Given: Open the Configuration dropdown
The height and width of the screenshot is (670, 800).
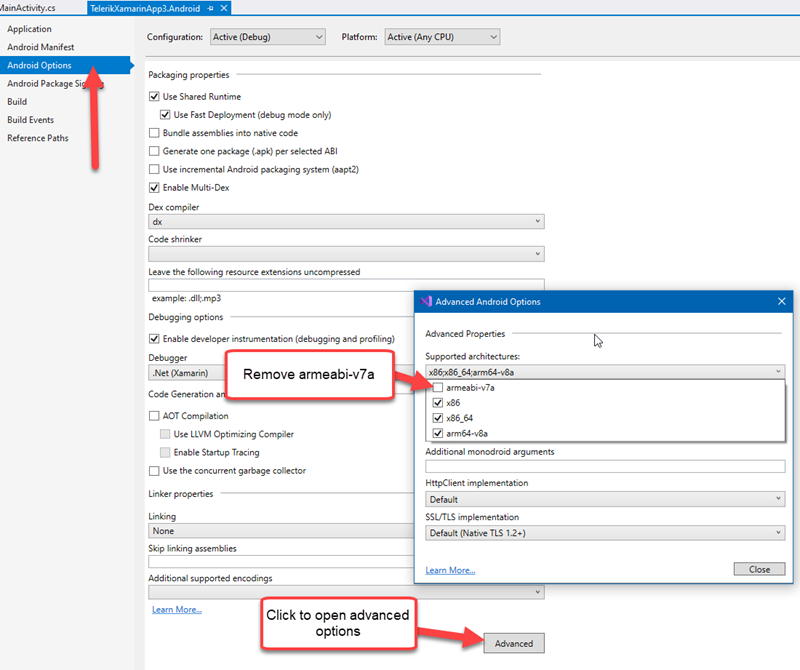Looking at the screenshot, I should (268, 37).
